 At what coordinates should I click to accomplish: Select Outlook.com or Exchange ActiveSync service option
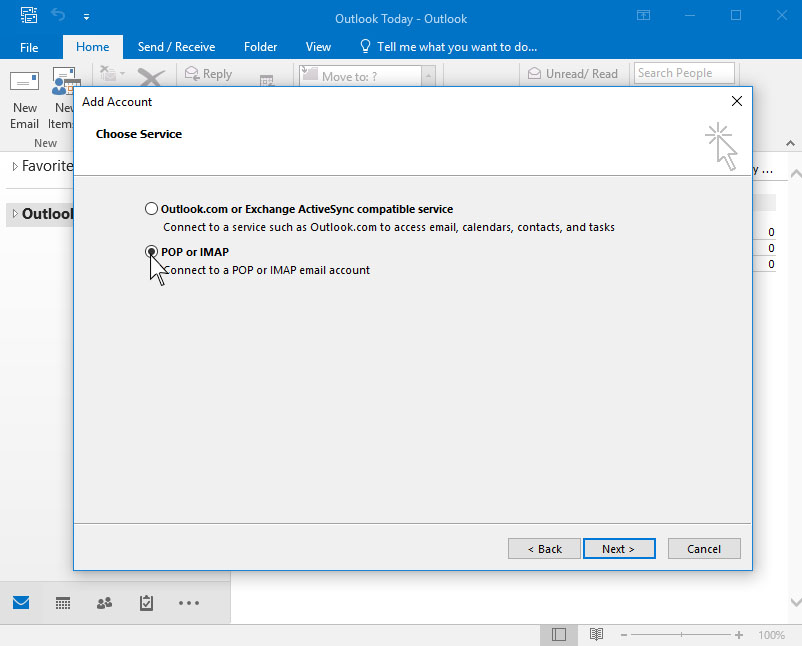pyautogui.click(x=151, y=209)
